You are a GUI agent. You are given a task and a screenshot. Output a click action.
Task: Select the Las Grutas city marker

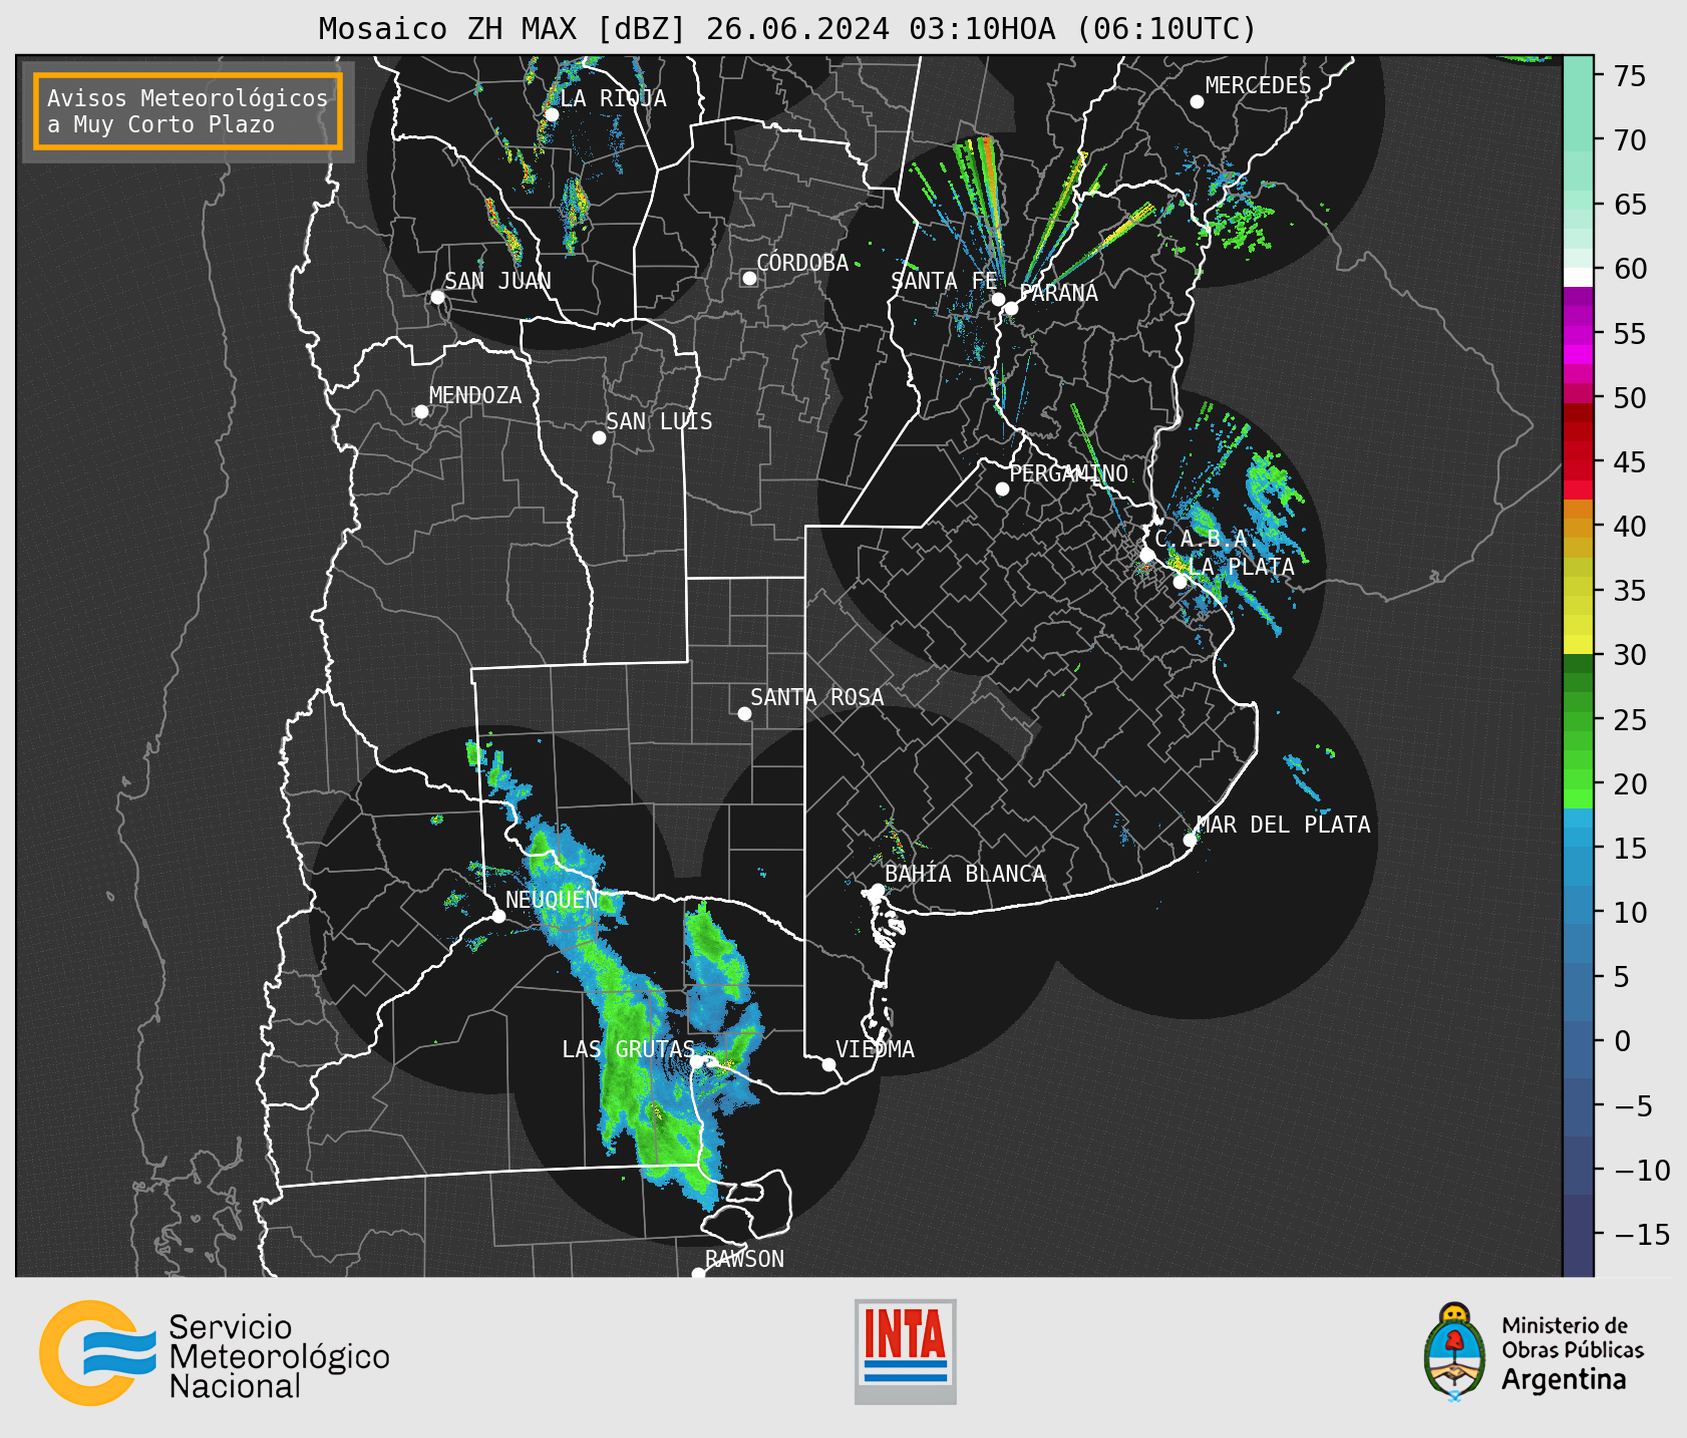697,1062
